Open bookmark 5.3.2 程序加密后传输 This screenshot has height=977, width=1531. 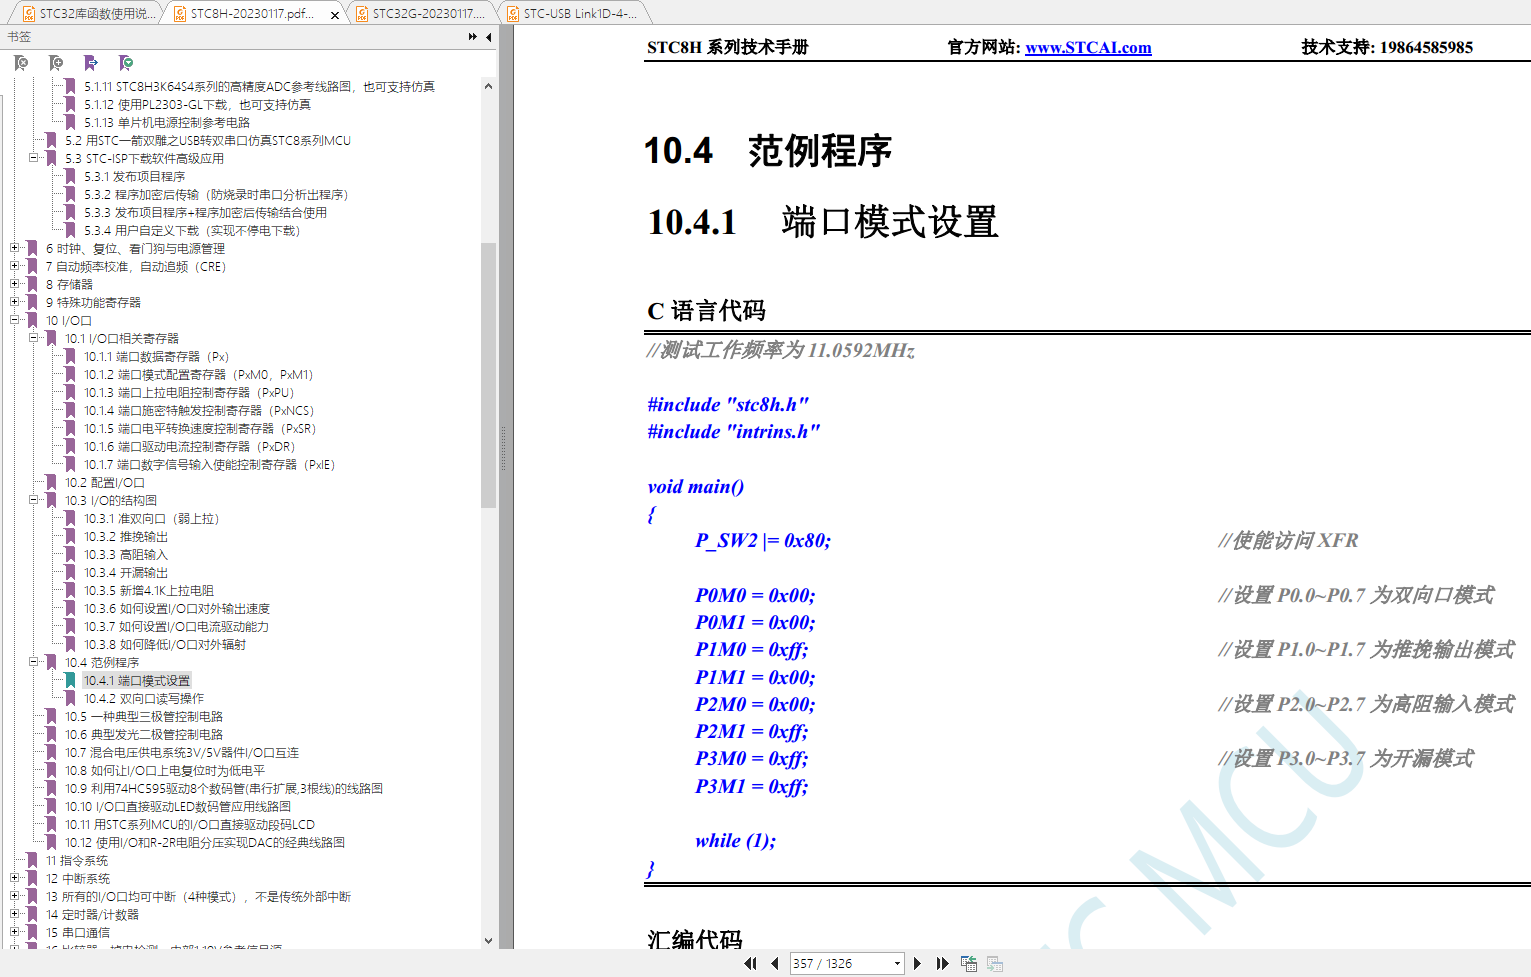click(x=216, y=194)
